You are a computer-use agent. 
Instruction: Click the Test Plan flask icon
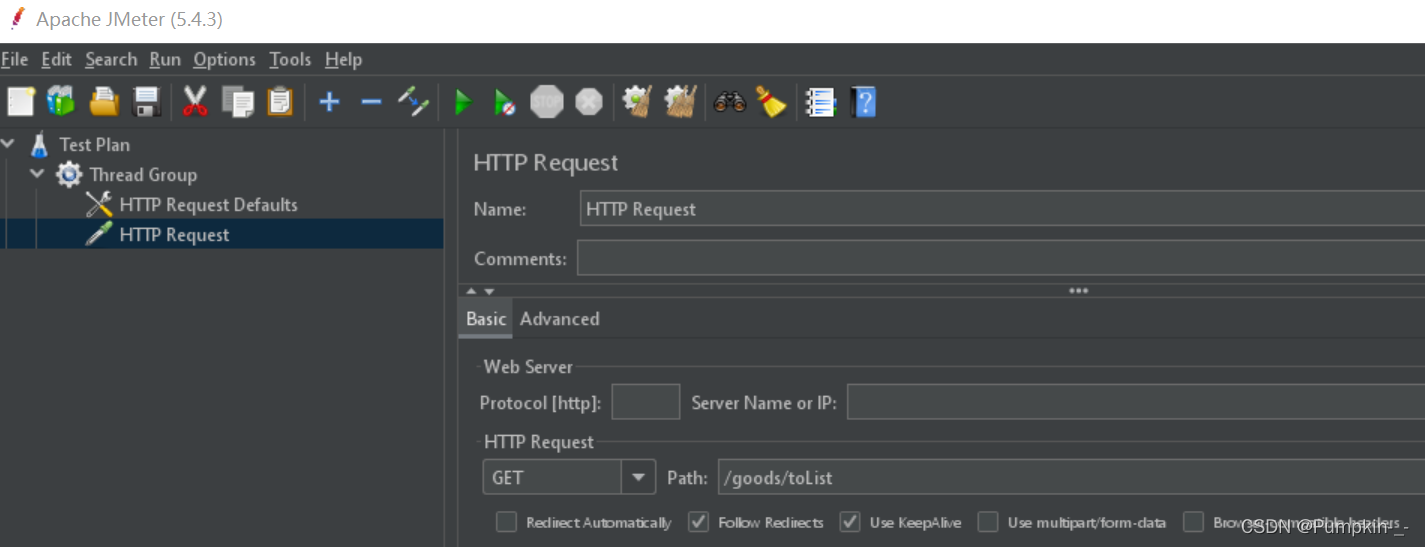[x=39, y=145]
